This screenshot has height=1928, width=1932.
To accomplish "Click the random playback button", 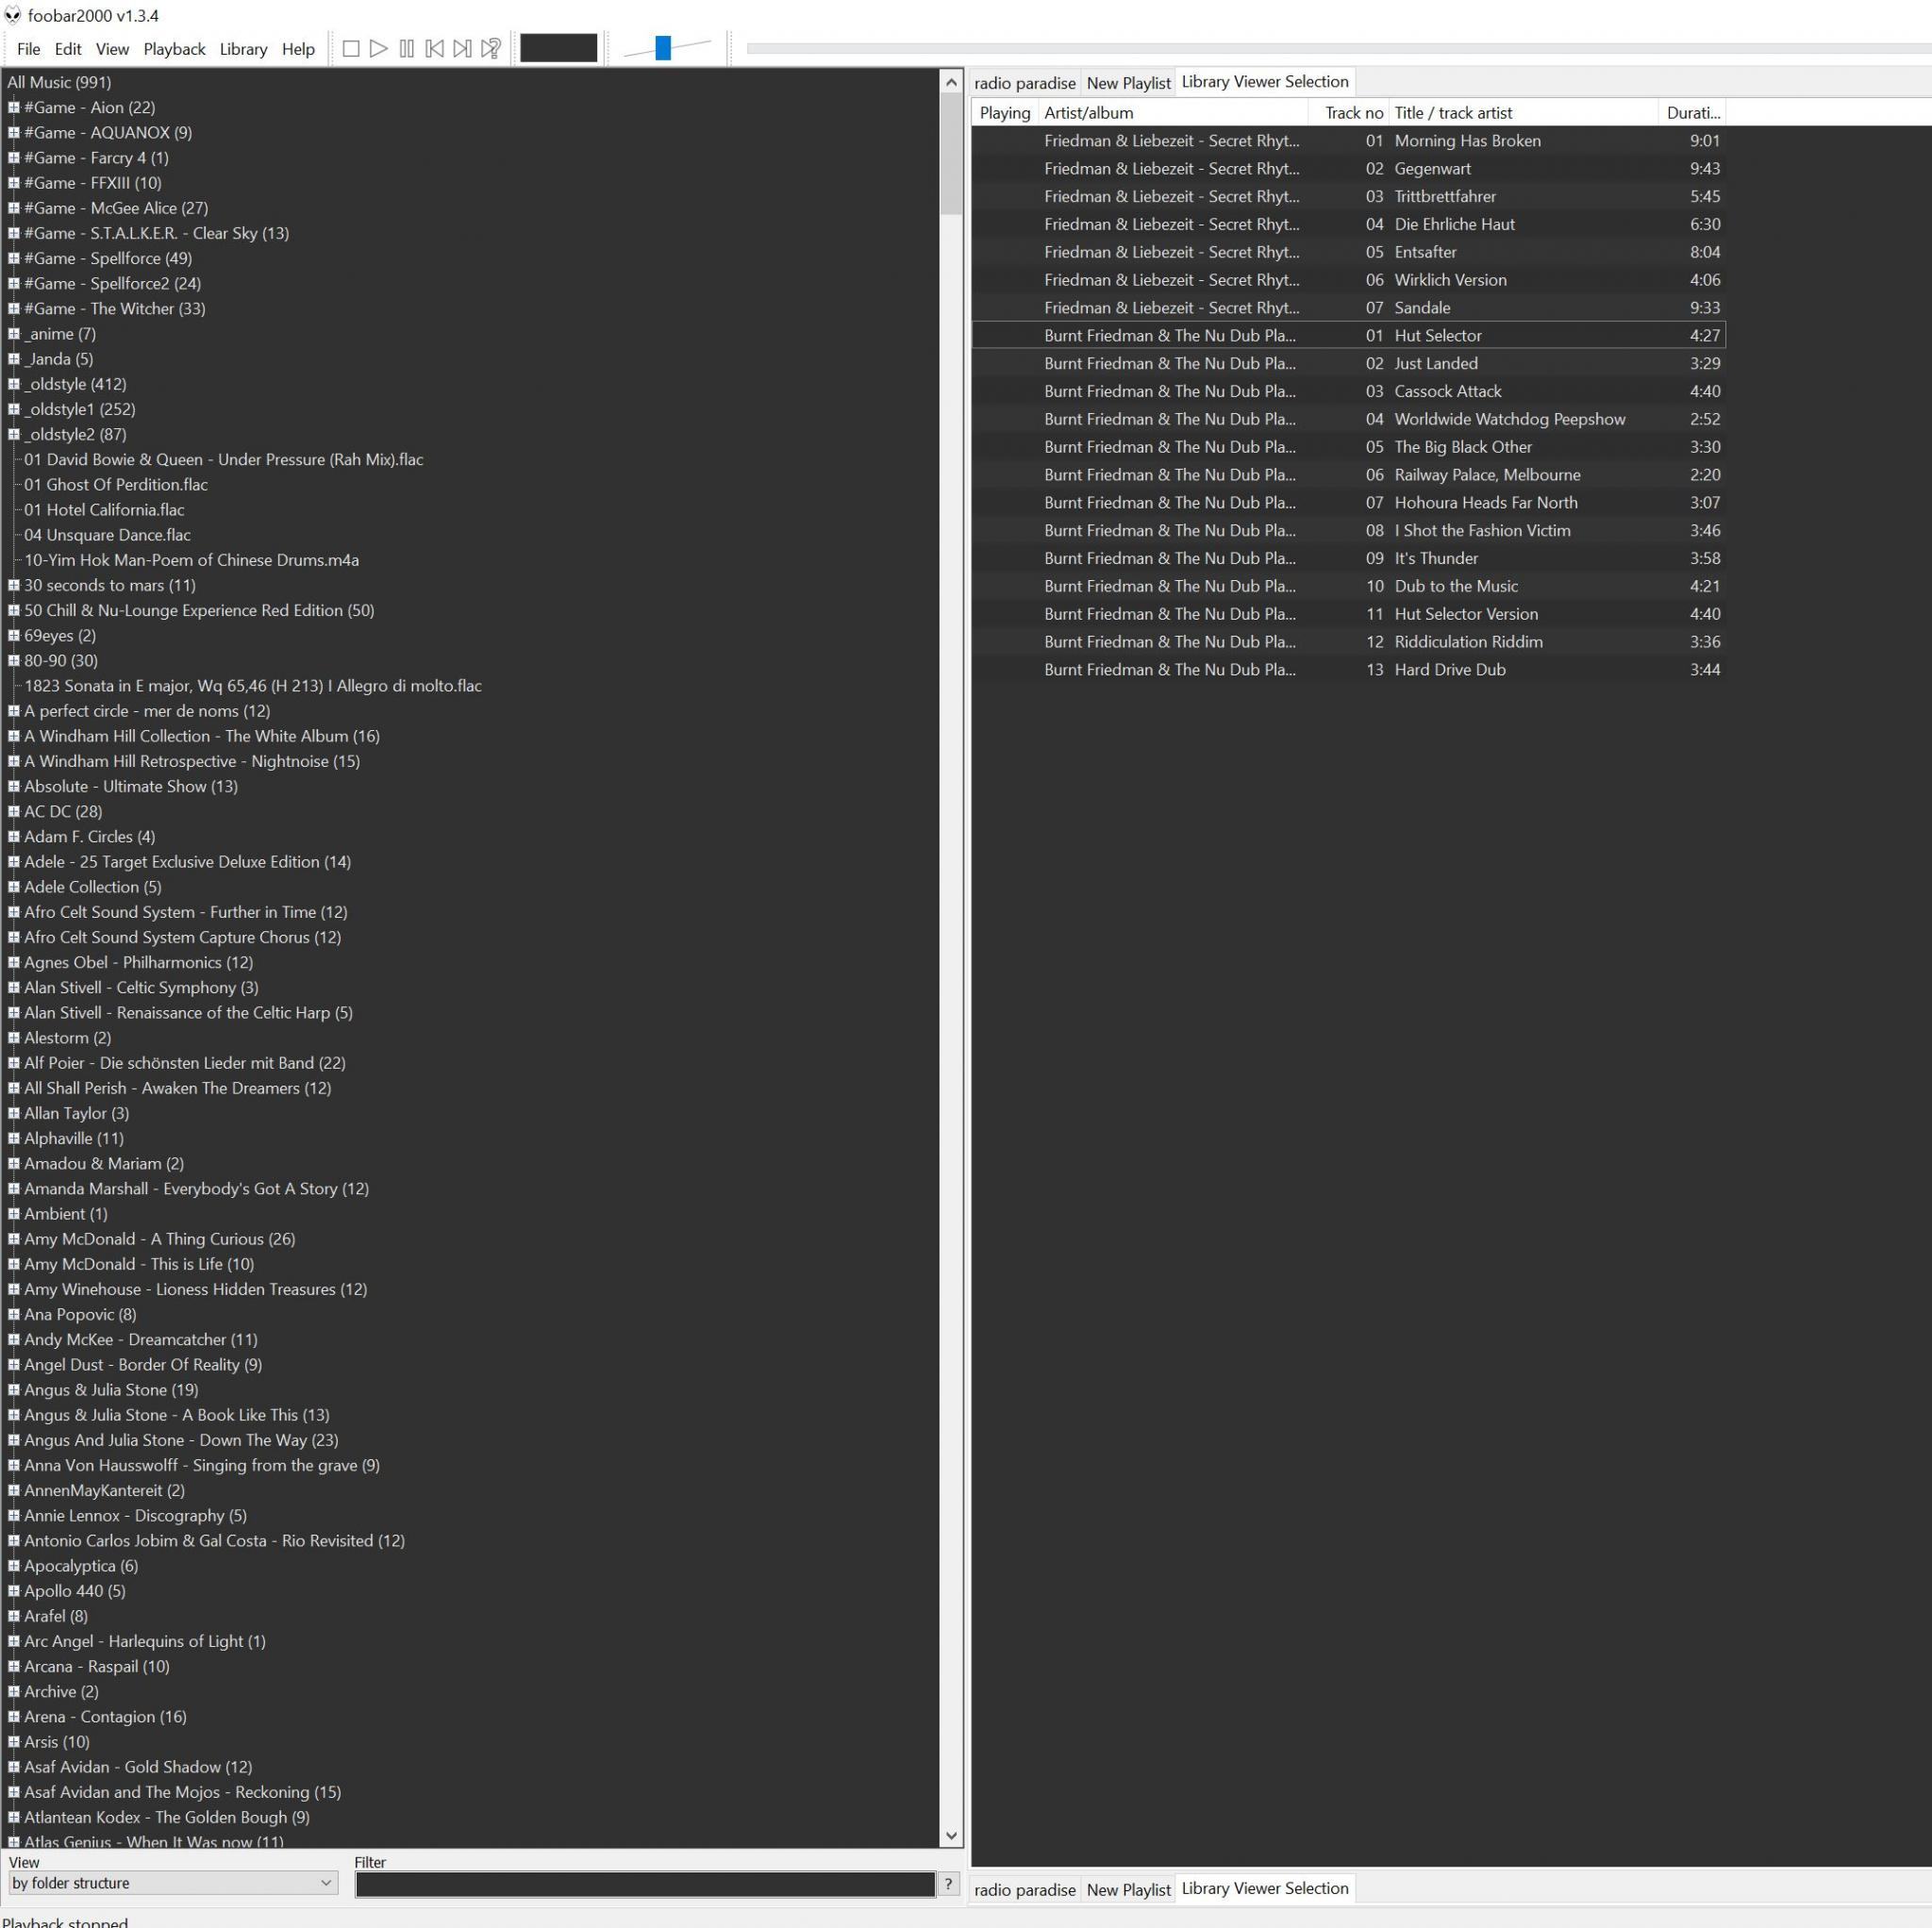I will click(x=491, y=48).
